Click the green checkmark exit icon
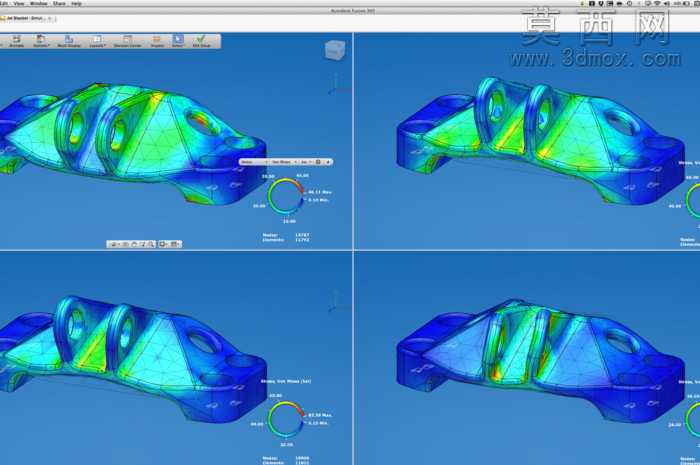 201,41
